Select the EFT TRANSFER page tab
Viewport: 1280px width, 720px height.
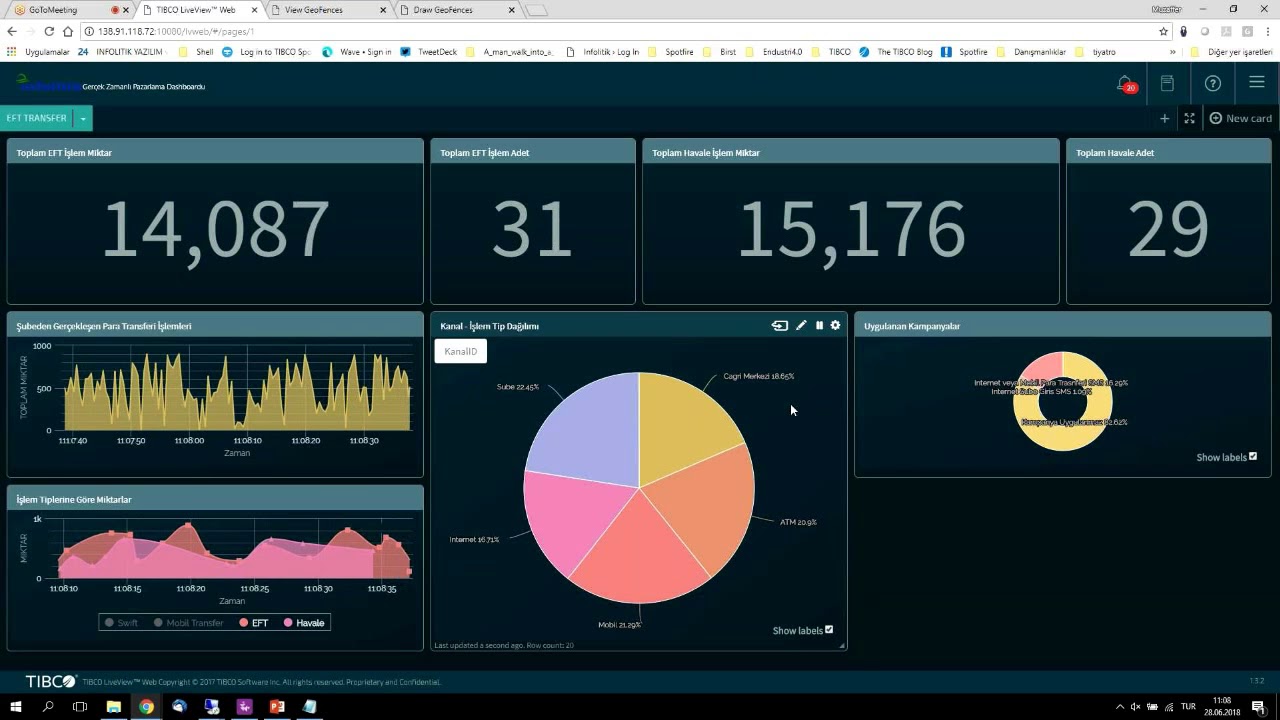pos(37,118)
